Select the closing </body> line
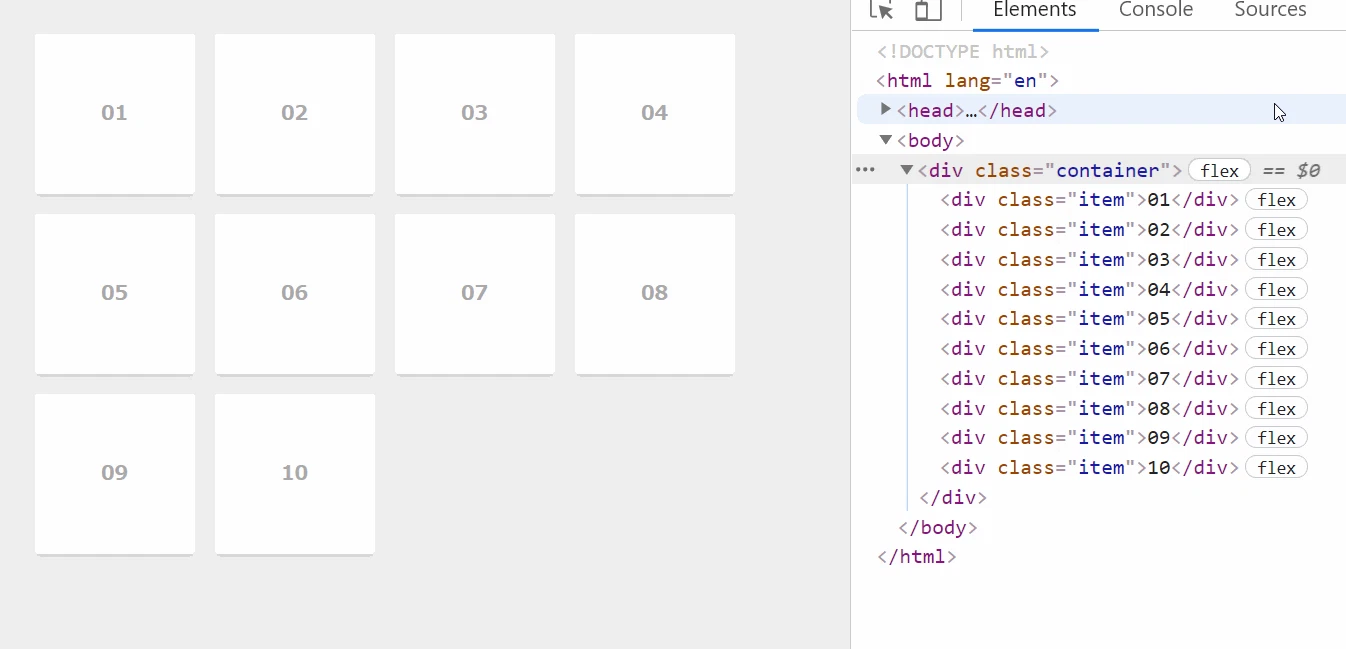This screenshot has width=1346, height=649. coord(938,528)
